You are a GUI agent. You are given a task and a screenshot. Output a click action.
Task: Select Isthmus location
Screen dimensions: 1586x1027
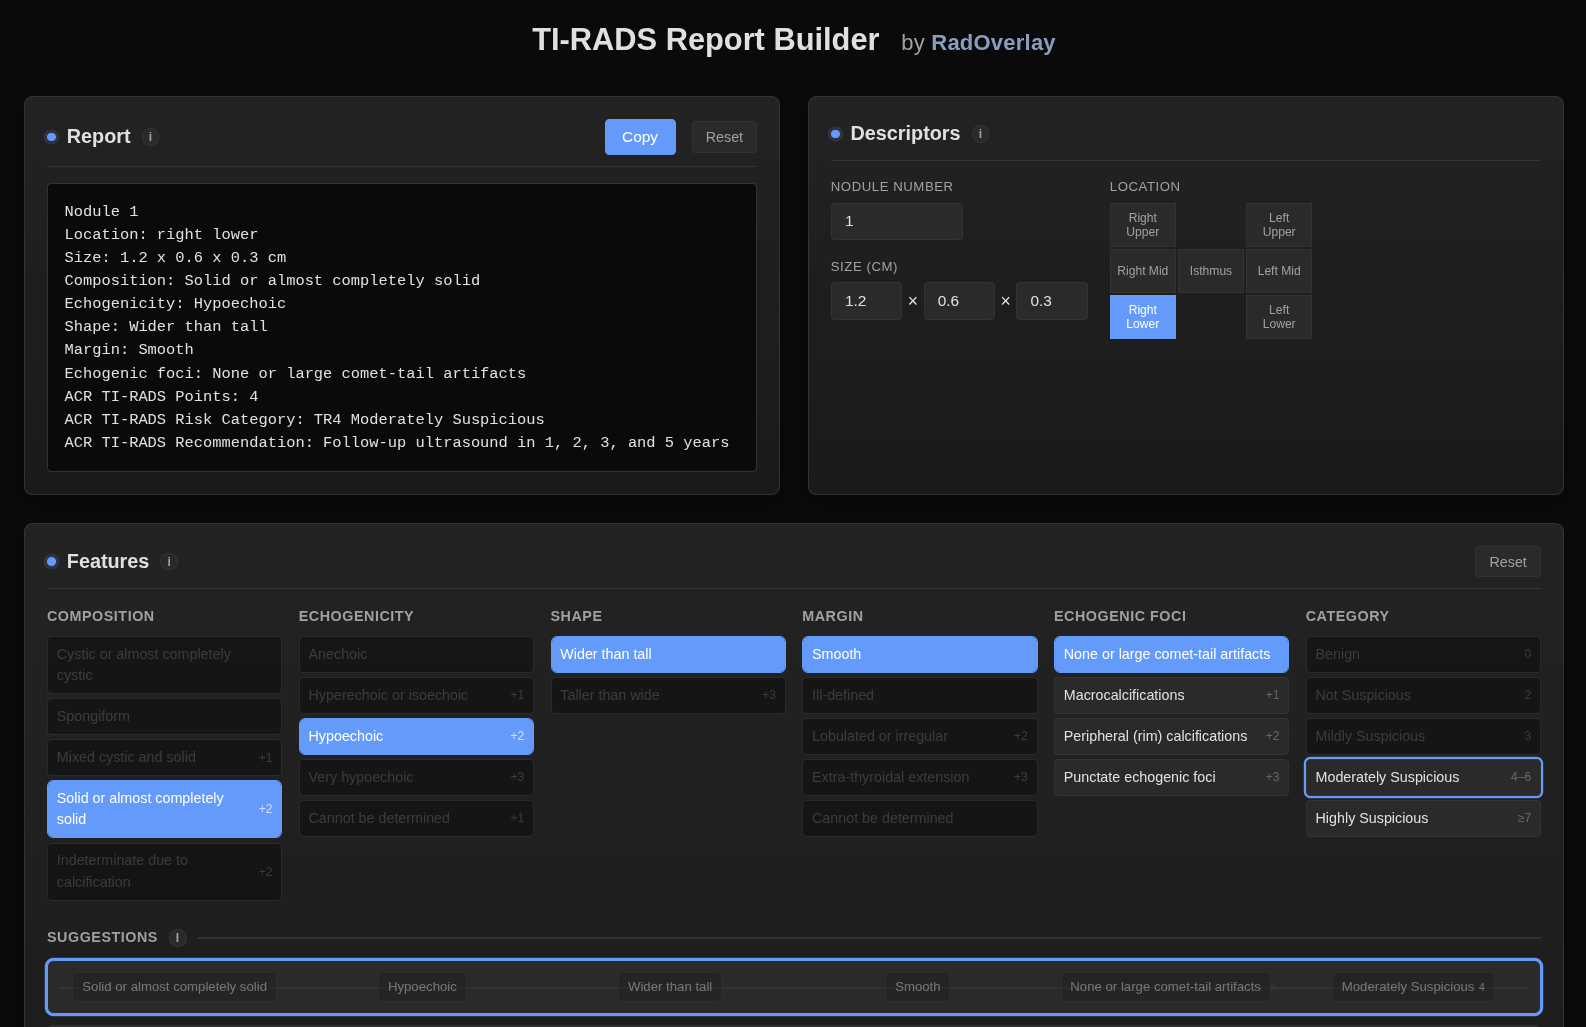coord(1211,271)
